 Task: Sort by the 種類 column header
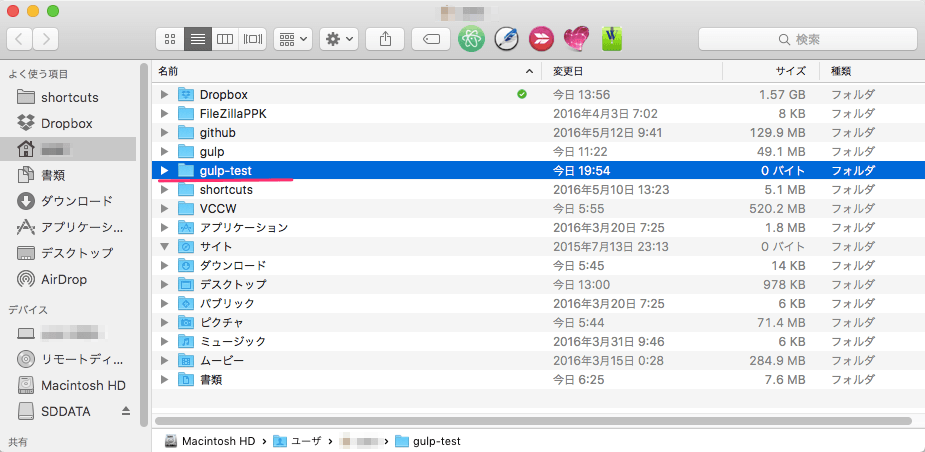coord(872,71)
